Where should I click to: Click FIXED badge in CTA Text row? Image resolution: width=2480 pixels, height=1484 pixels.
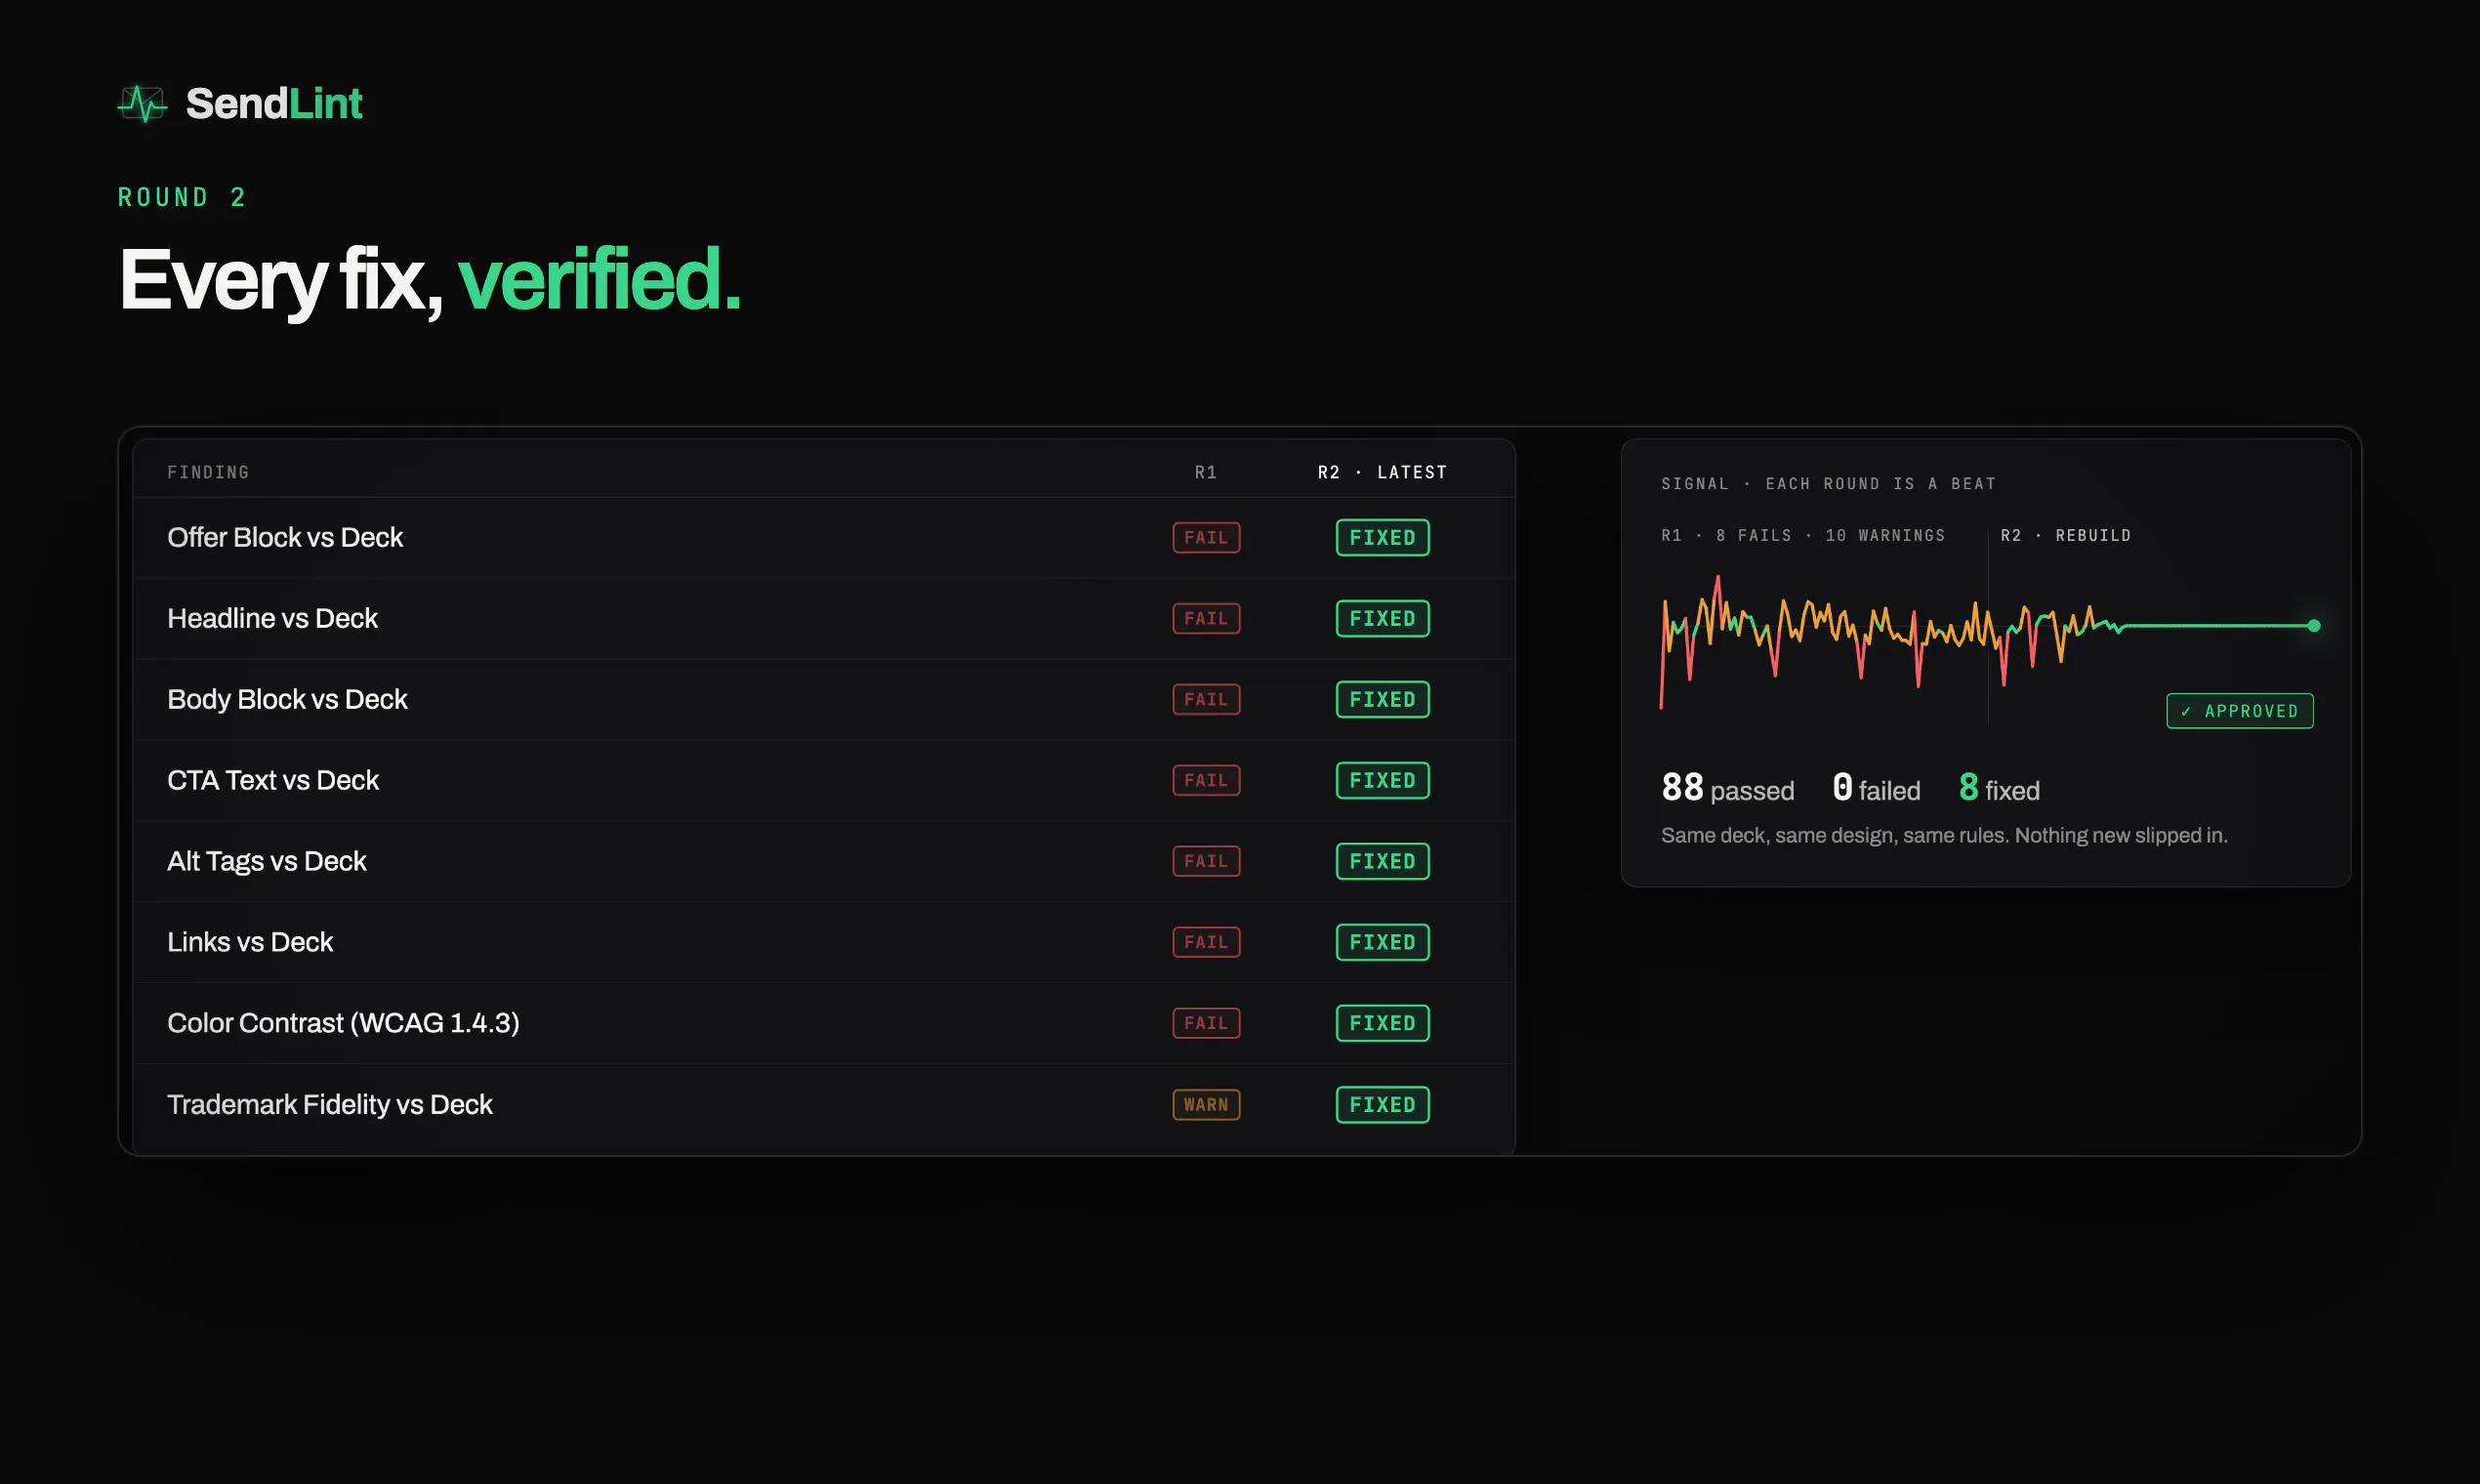point(1382,781)
